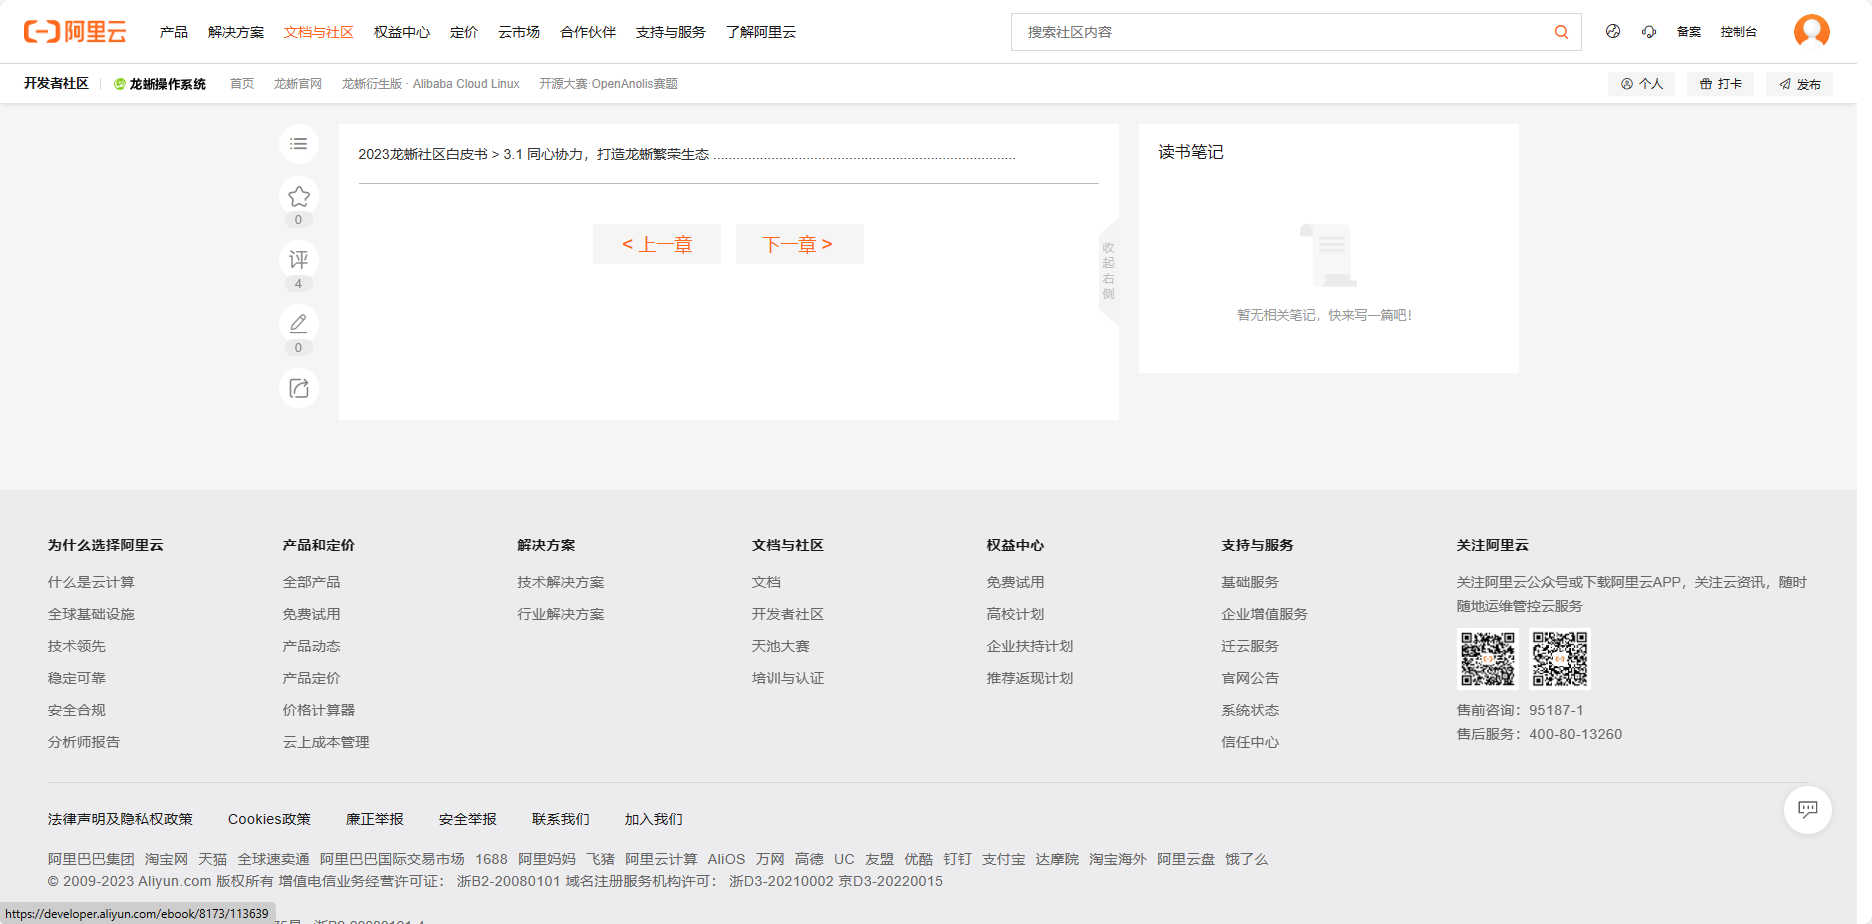
Task: Open 全球基础设施 footer link
Action: (91, 614)
